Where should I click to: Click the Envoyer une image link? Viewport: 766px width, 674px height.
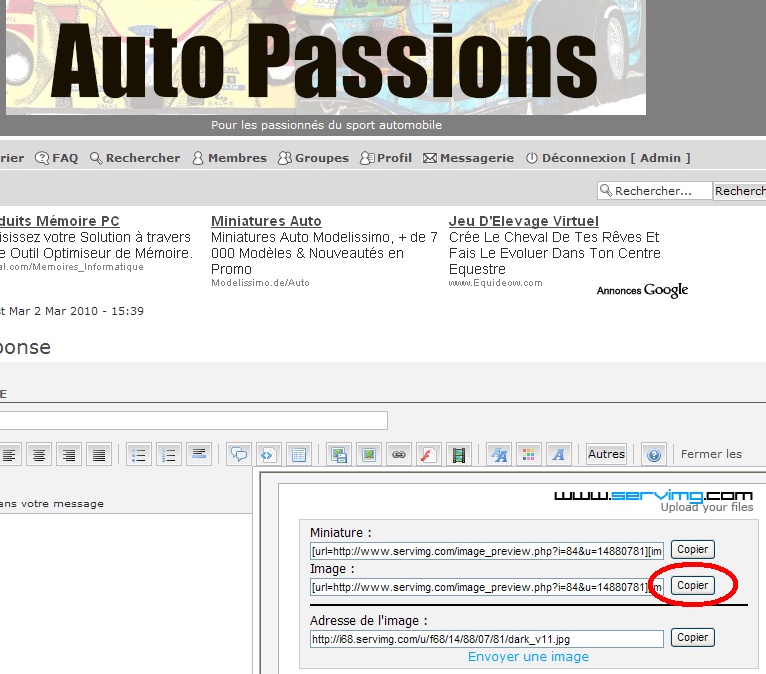pos(529,657)
